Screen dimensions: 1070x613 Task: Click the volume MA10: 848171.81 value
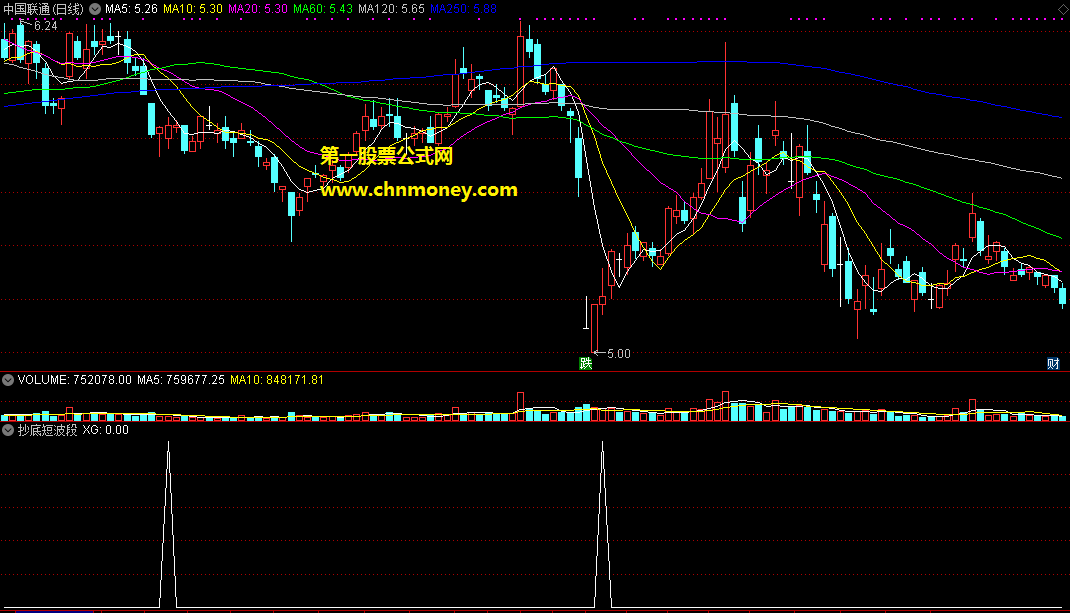pos(277,380)
